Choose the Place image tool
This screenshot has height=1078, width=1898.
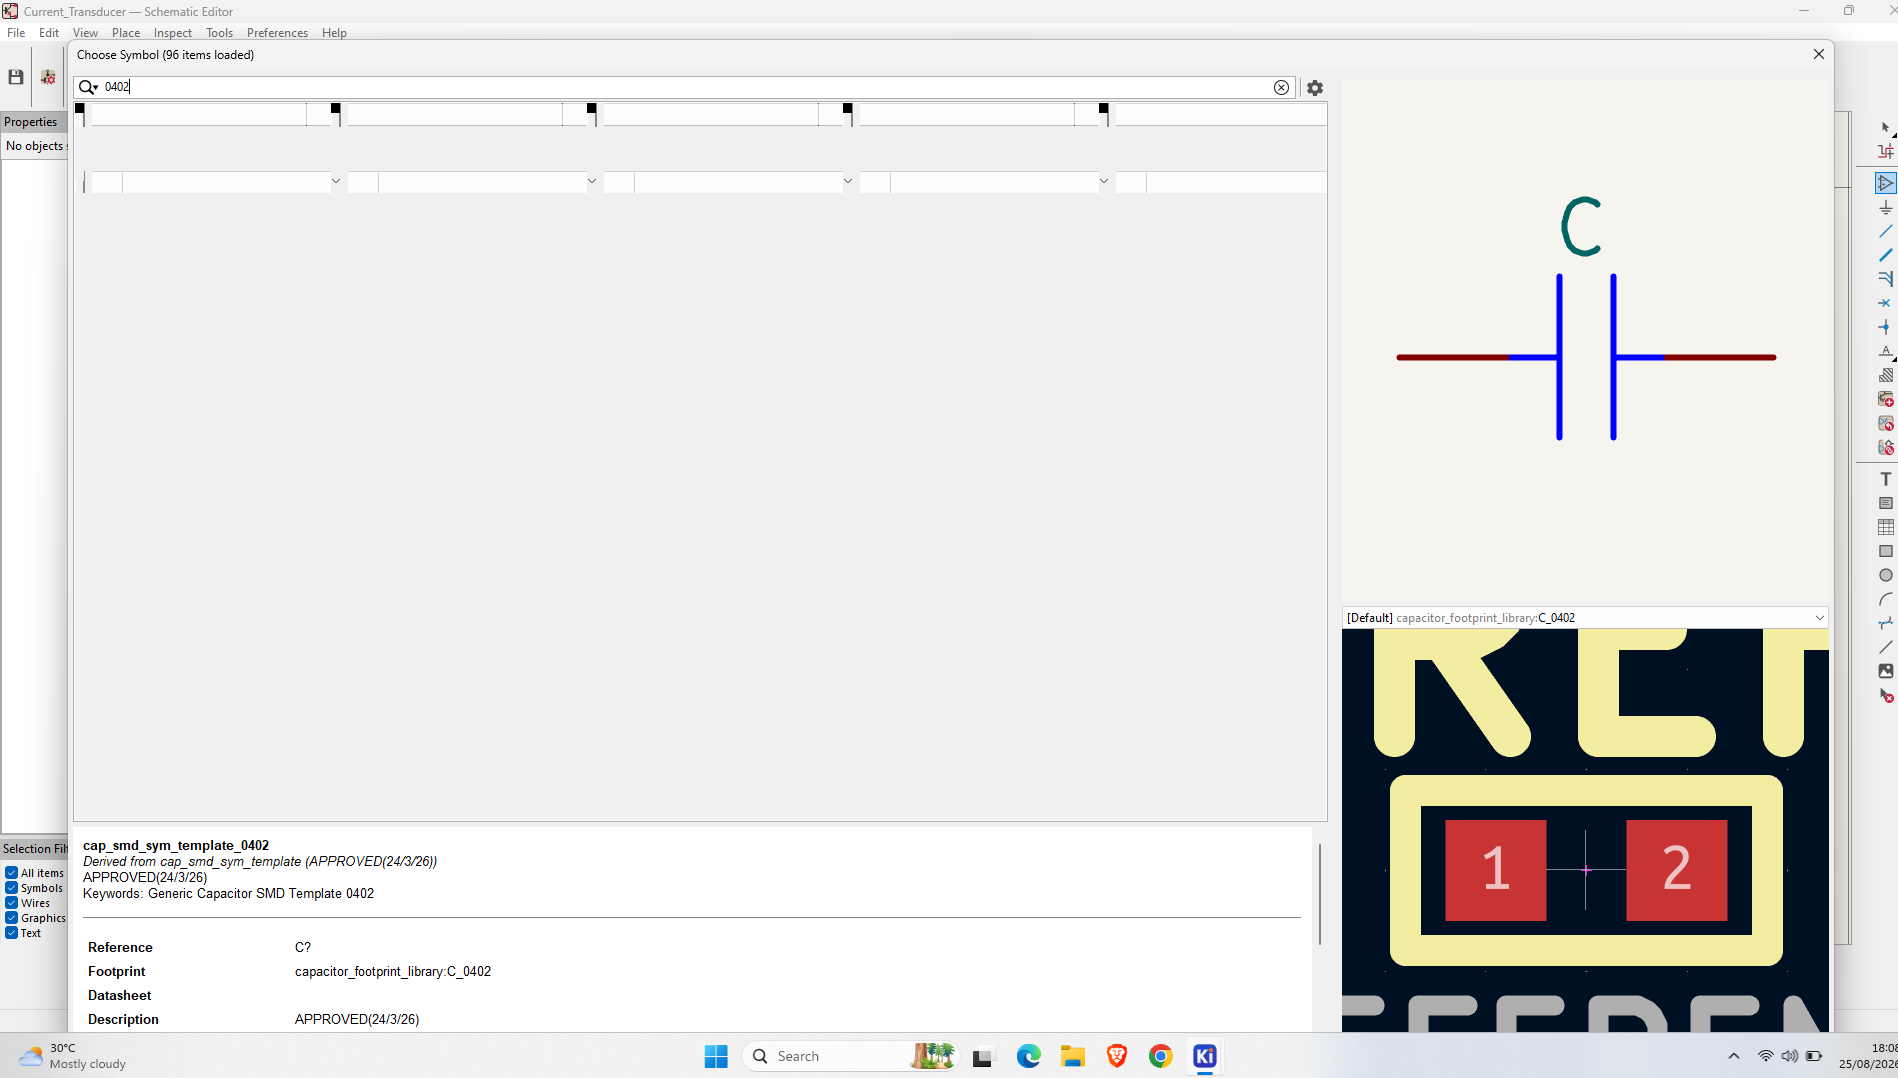pos(1885,671)
